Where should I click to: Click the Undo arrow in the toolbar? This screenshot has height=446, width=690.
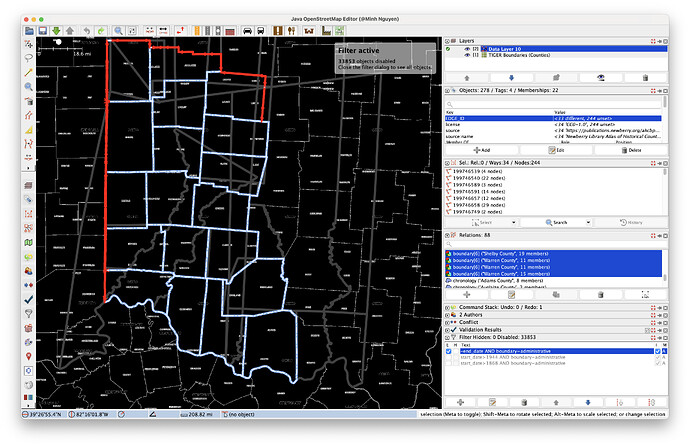click(87, 30)
